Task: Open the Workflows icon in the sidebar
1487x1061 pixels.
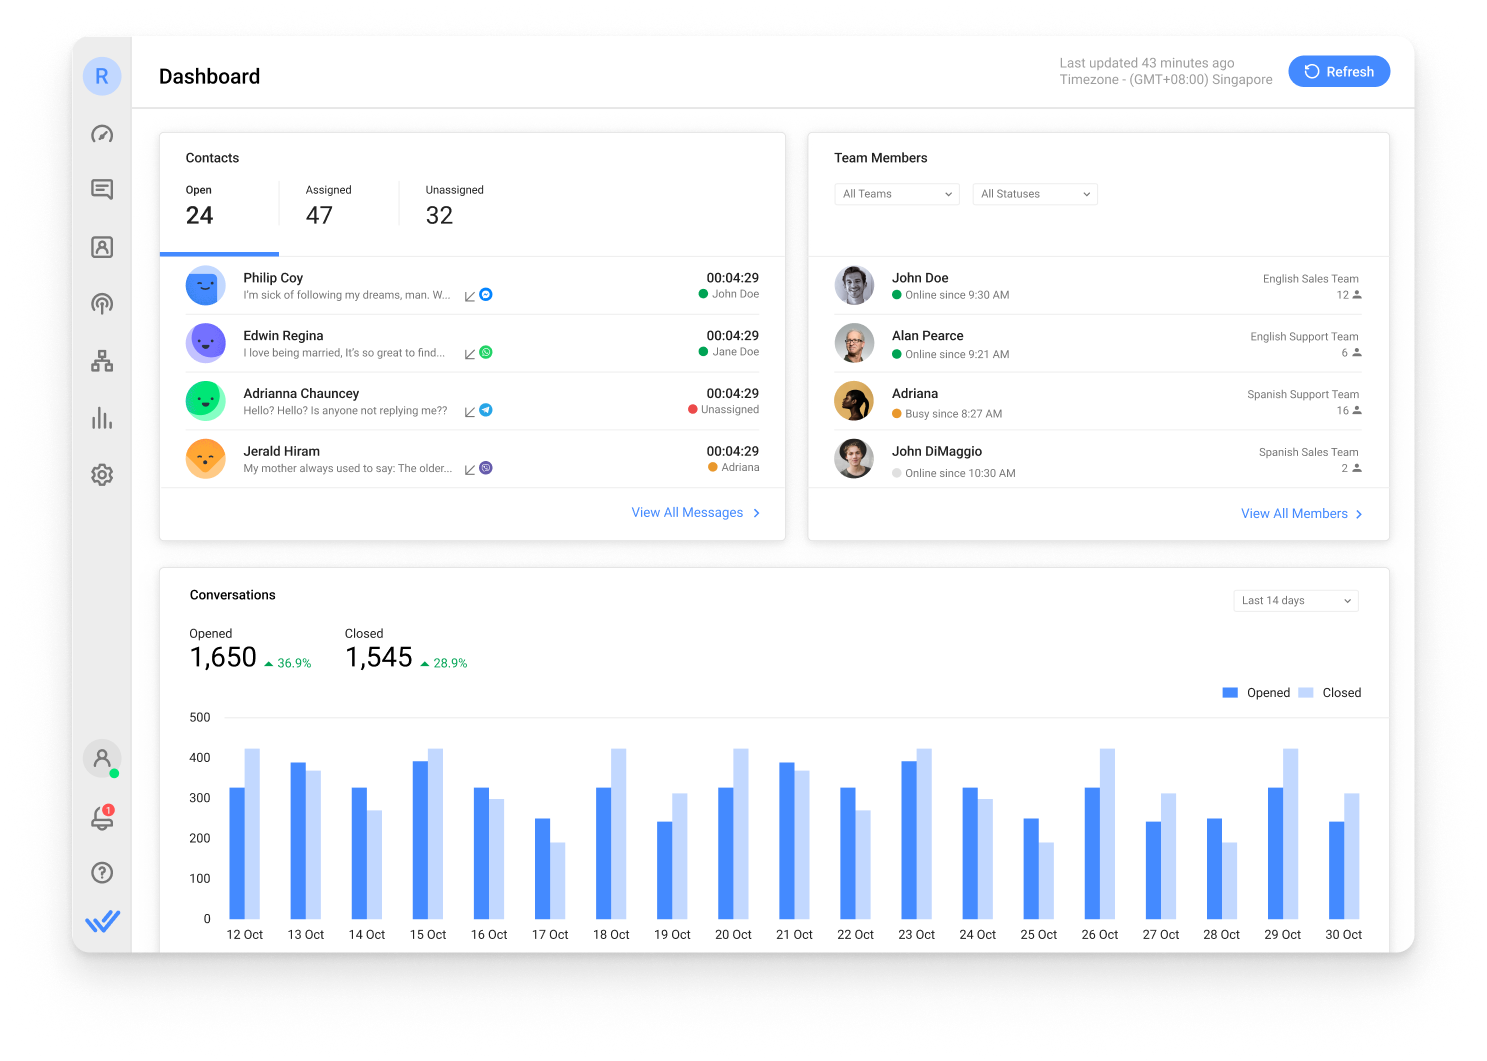Action: click(x=102, y=360)
